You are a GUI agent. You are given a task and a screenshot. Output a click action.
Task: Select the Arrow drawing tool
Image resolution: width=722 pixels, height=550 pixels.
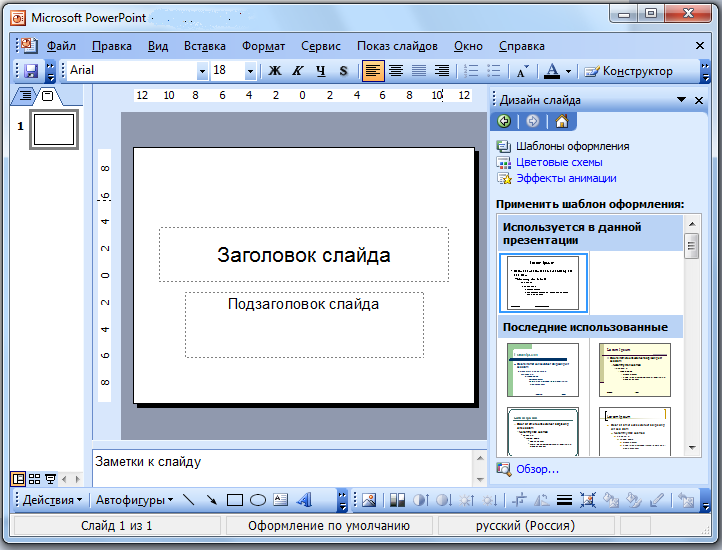point(211,500)
